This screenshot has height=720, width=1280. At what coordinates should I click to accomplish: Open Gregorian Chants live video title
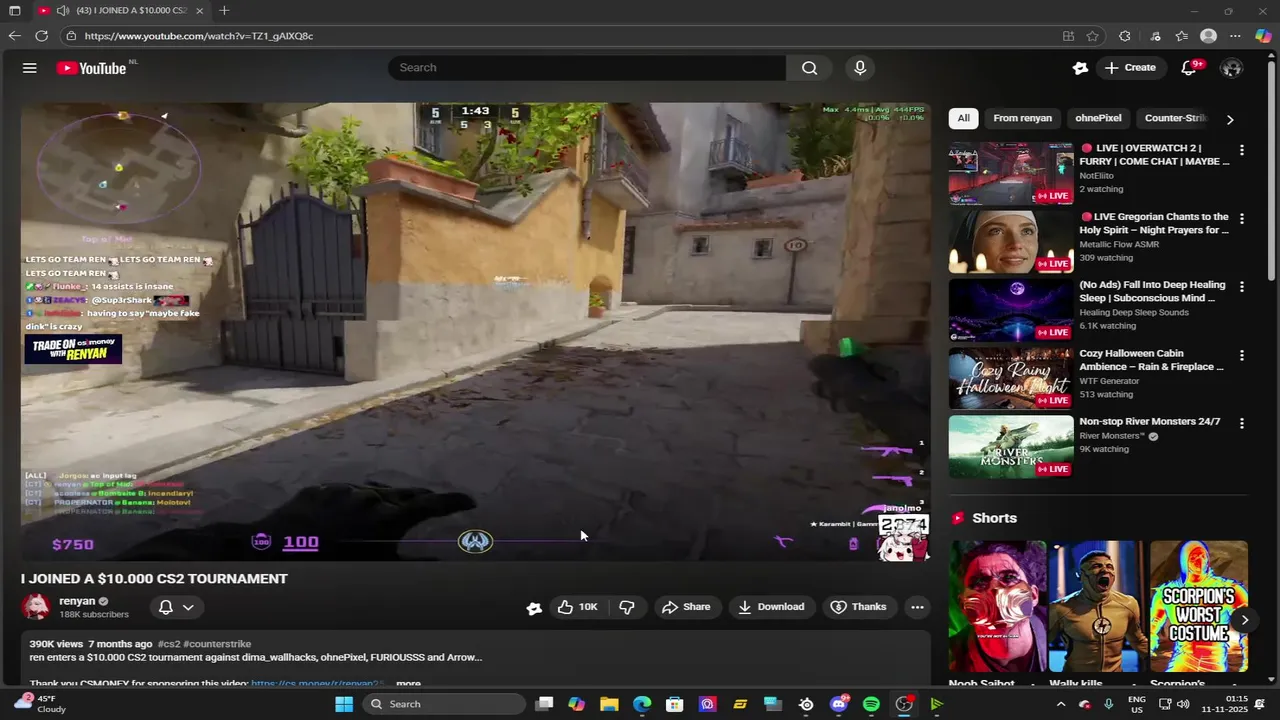point(1154,223)
